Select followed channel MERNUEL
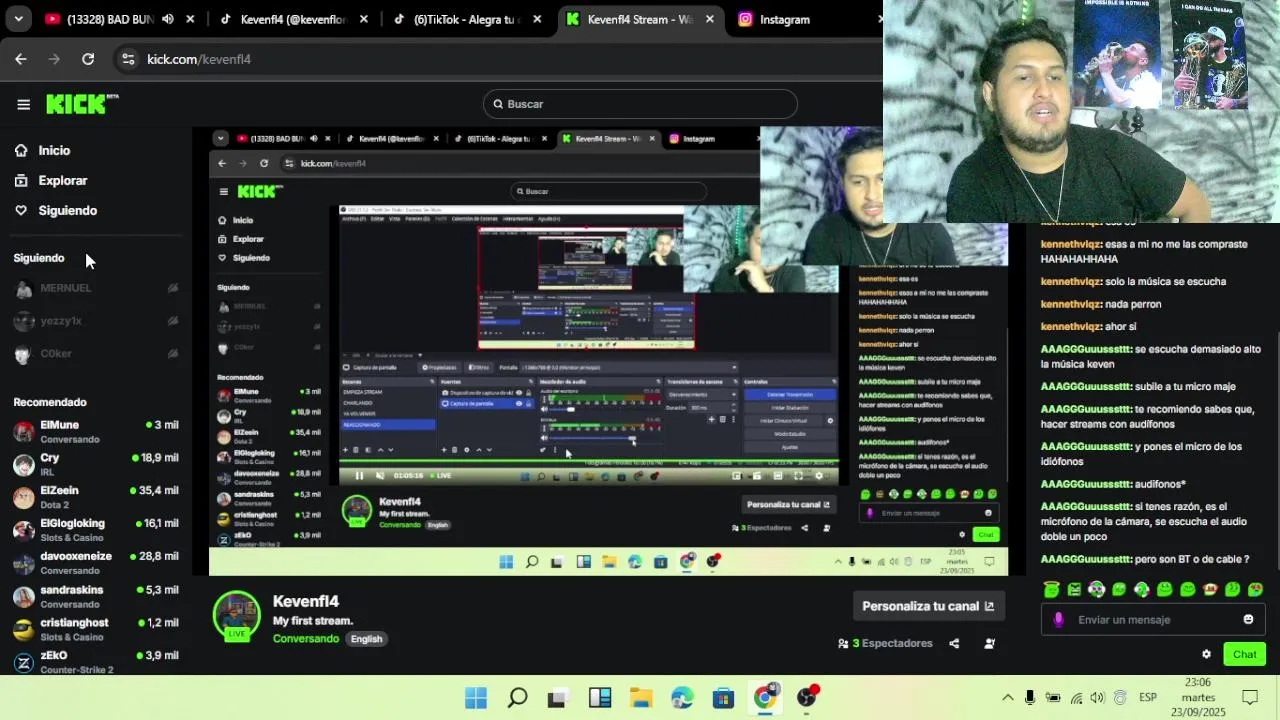This screenshot has height=720, width=1280. pyautogui.click(x=96, y=288)
